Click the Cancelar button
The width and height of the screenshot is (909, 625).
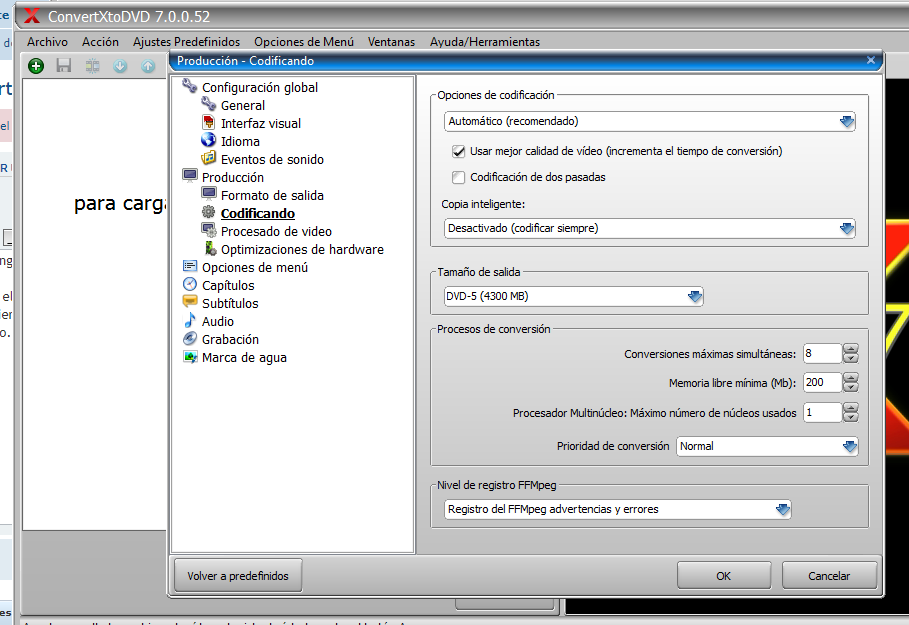(829, 576)
